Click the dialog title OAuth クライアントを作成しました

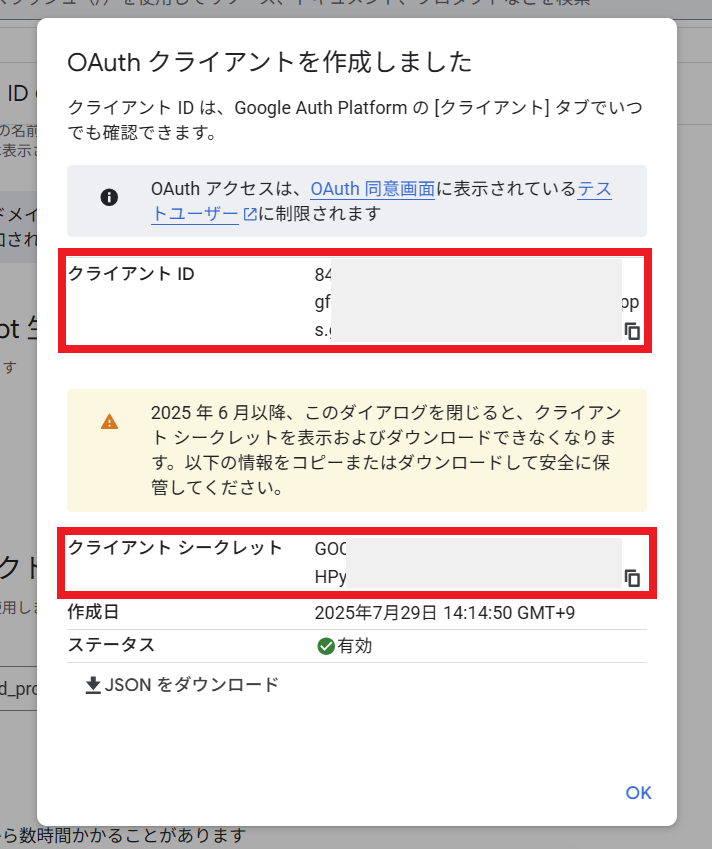[269, 62]
